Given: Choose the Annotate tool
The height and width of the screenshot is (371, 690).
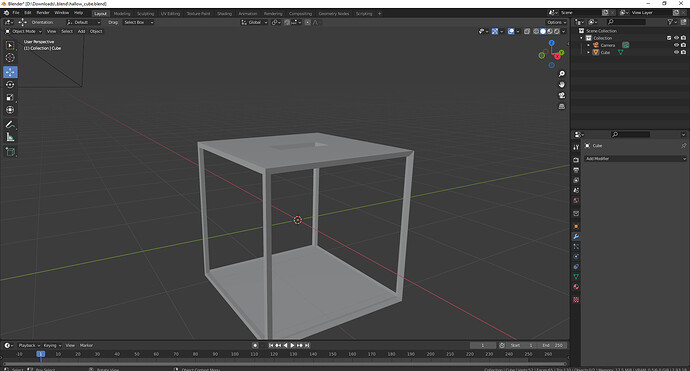Looking at the screenshot, I should pyautogui.click(x=10, y=125).
